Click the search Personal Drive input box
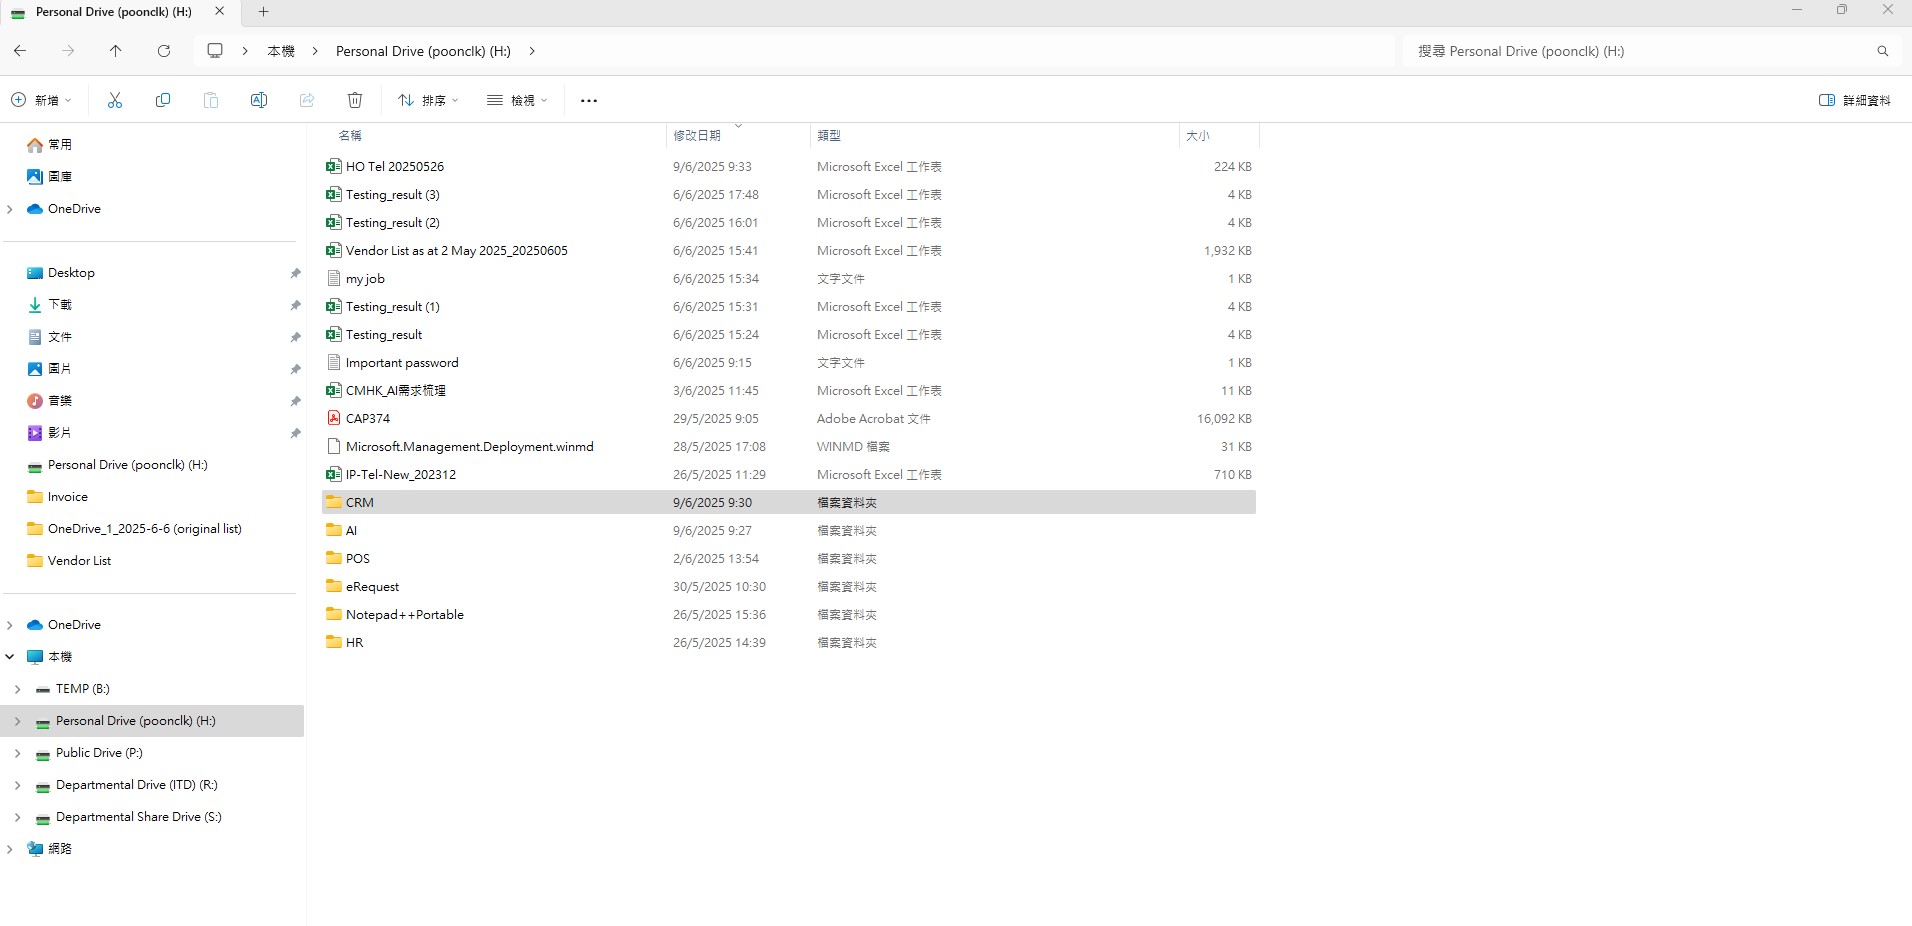The height and width of the screenshot is (926, 1912). pos(1640,51)
